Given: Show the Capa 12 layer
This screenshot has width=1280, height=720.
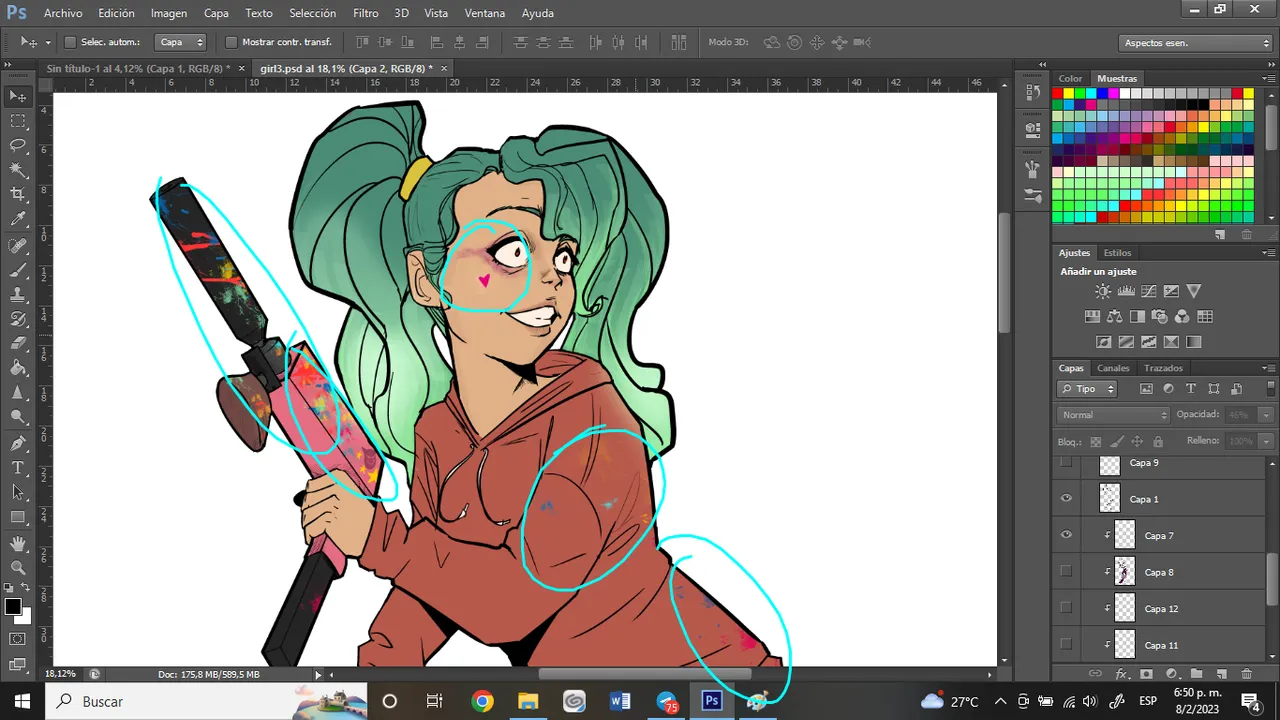Looking at the screenshot, I should click(1066, 607).
